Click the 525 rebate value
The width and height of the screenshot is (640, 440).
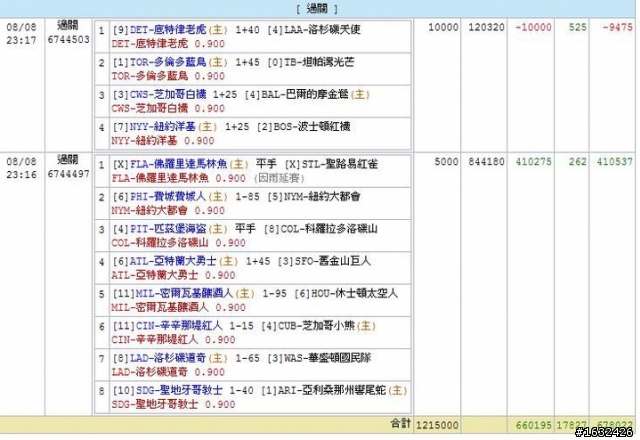(578, 27)
